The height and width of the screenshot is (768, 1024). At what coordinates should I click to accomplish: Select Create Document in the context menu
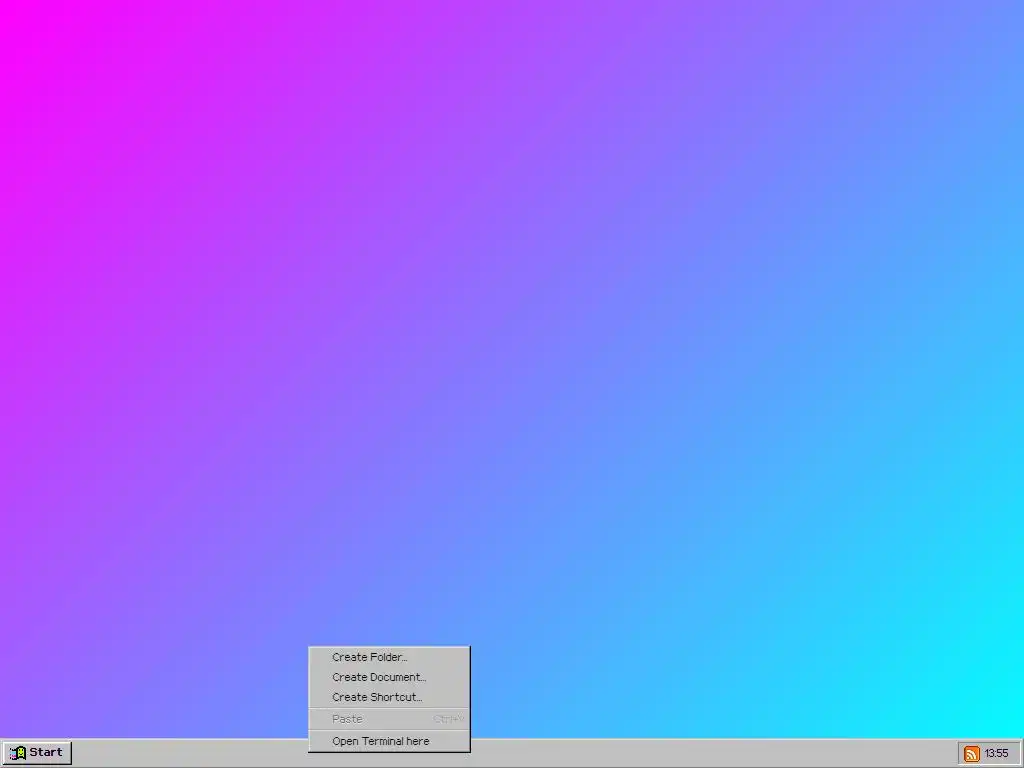(389, 677)
